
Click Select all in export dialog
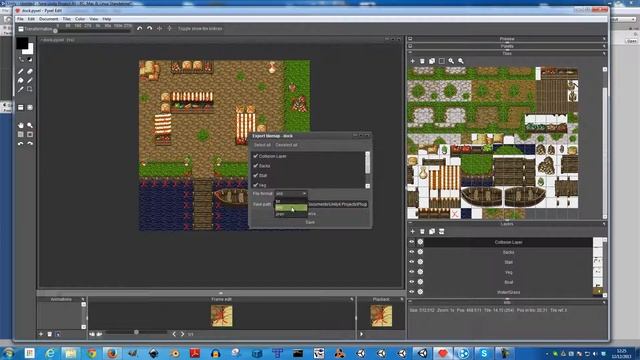pyautogui.click(x=262, y=145)
